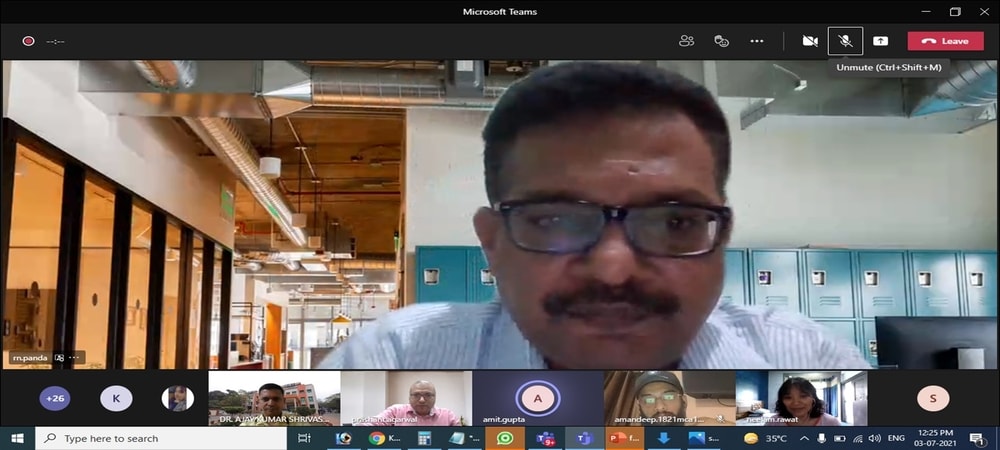Select the amit.gupta participant tile

[x=537, y=398]
